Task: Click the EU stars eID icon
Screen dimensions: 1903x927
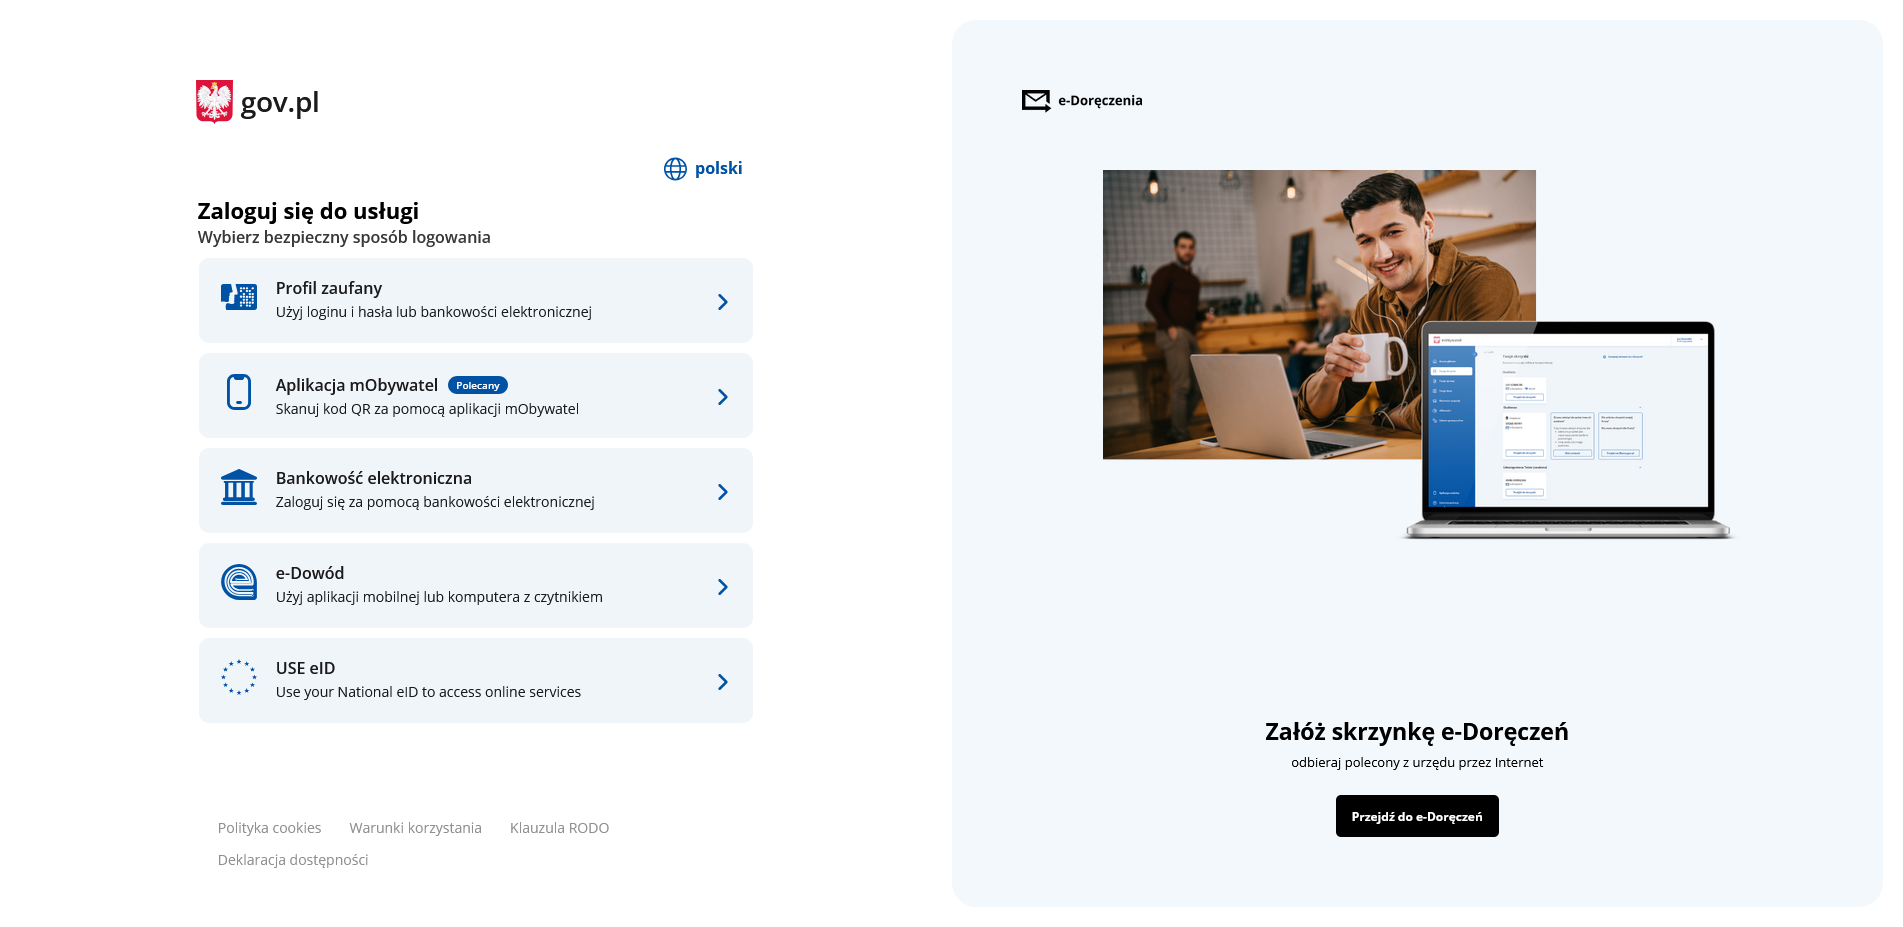Action: tap(238, 677)
